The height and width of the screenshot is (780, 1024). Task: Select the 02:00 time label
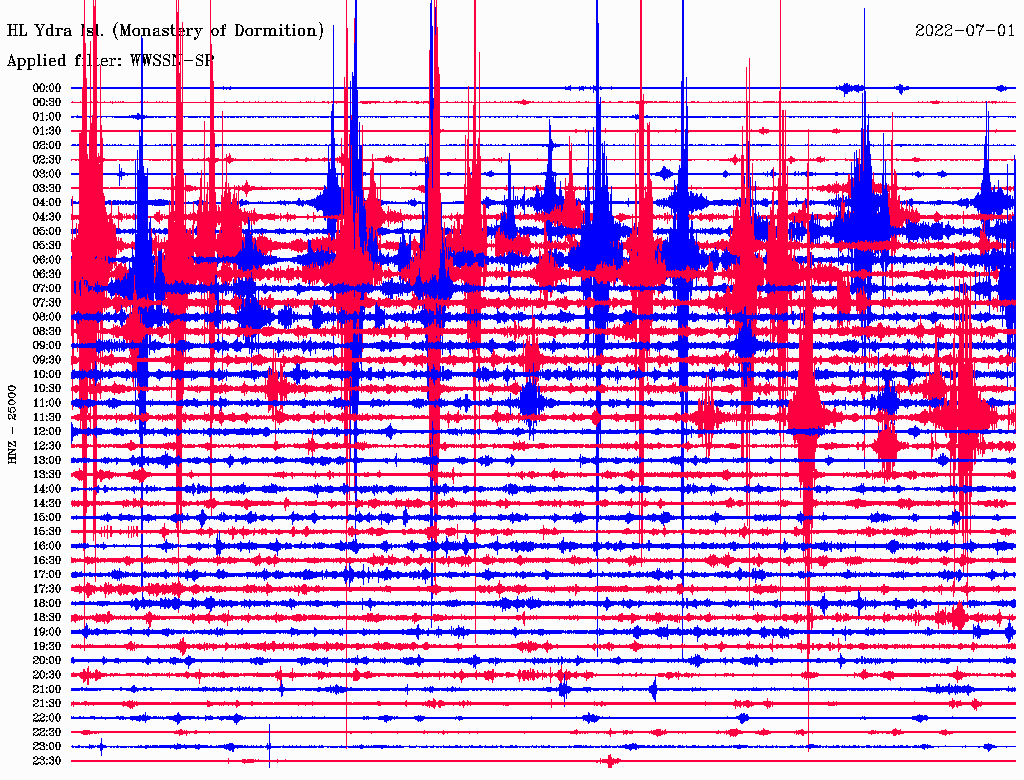pyautogui.click(x=47, y=146)
